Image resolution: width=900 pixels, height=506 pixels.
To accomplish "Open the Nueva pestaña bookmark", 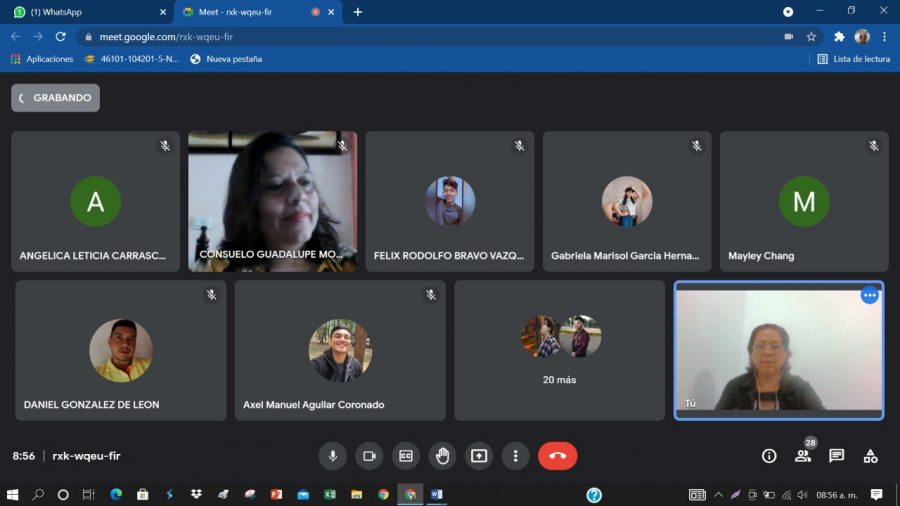I will click(x=226, y=59).
